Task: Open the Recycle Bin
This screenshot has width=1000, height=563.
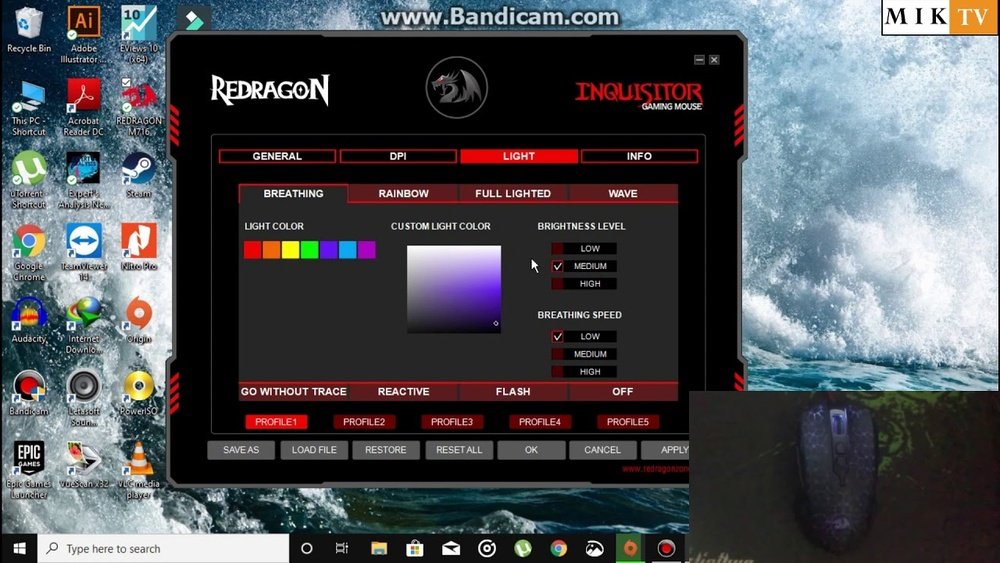Action: pos(29,25)
